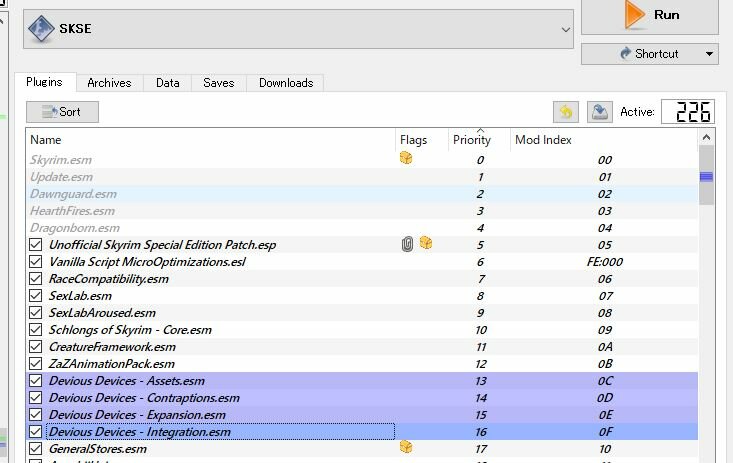Viewport: 733px width, 463px height.
Task: Click the Sort button icon
Action: pyautogui.click(x=50, y=112)
